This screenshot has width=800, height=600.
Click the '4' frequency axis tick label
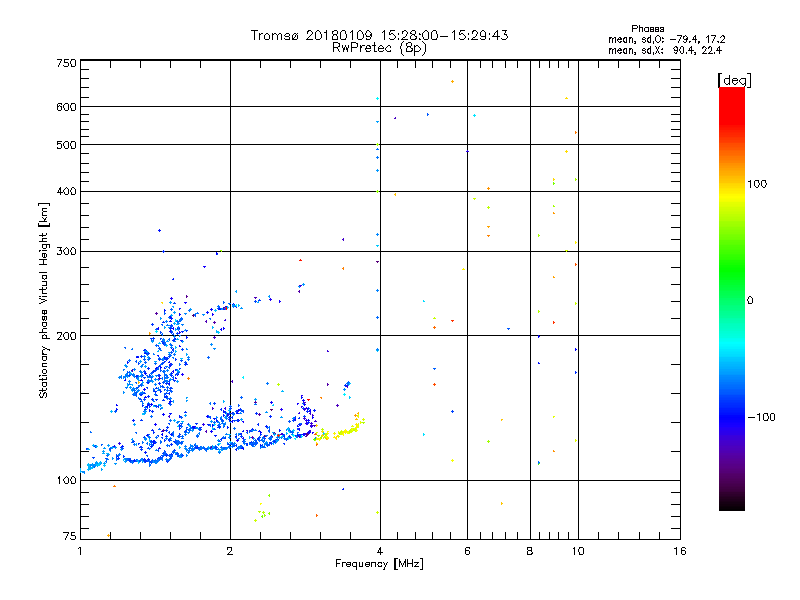coord(380,551)
